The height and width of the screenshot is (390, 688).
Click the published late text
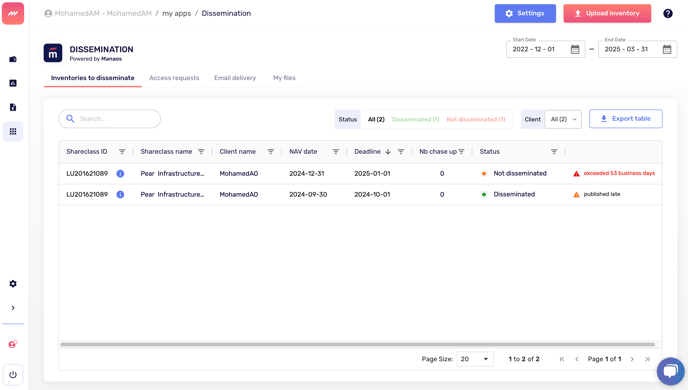602,194
